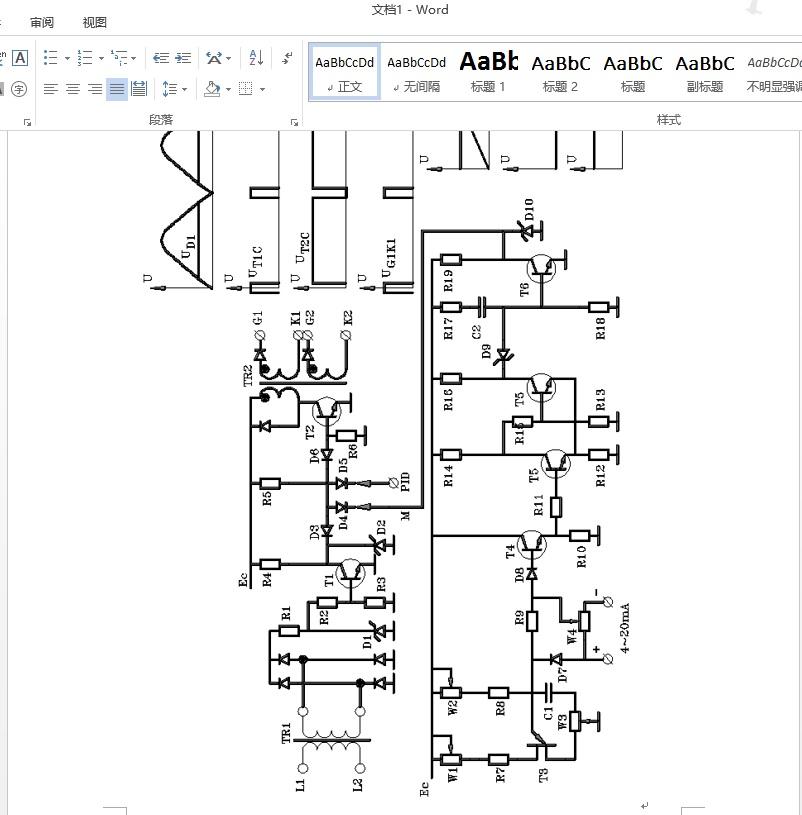Apply the 标题 1 style
Viewport: 802px width, 815px height.
pos(488,72)
